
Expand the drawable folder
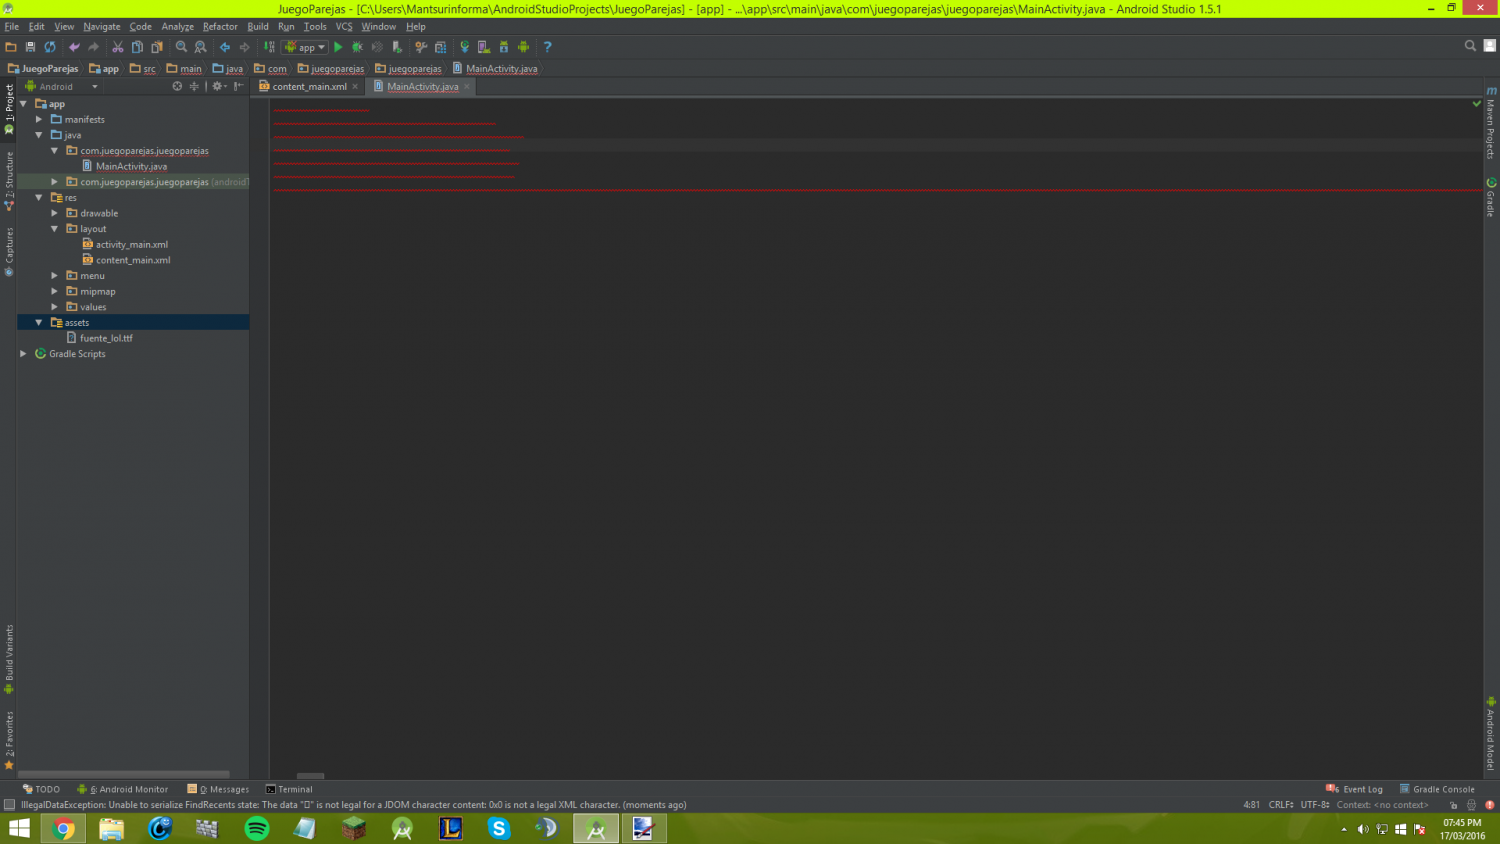(x=55, y=213)
